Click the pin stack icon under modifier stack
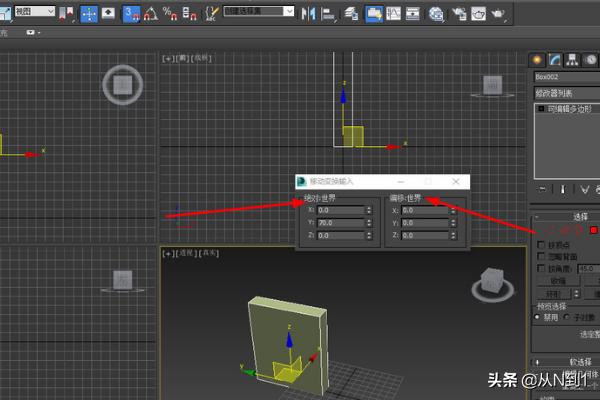Screen dimensions: 600x400 click(542, 189)
